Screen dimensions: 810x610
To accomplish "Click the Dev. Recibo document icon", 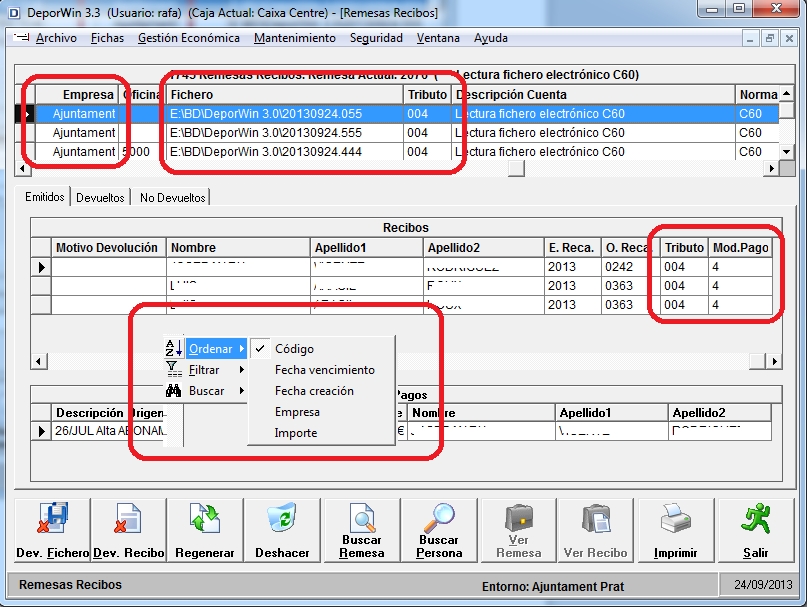I will click(x=128, y=518).
